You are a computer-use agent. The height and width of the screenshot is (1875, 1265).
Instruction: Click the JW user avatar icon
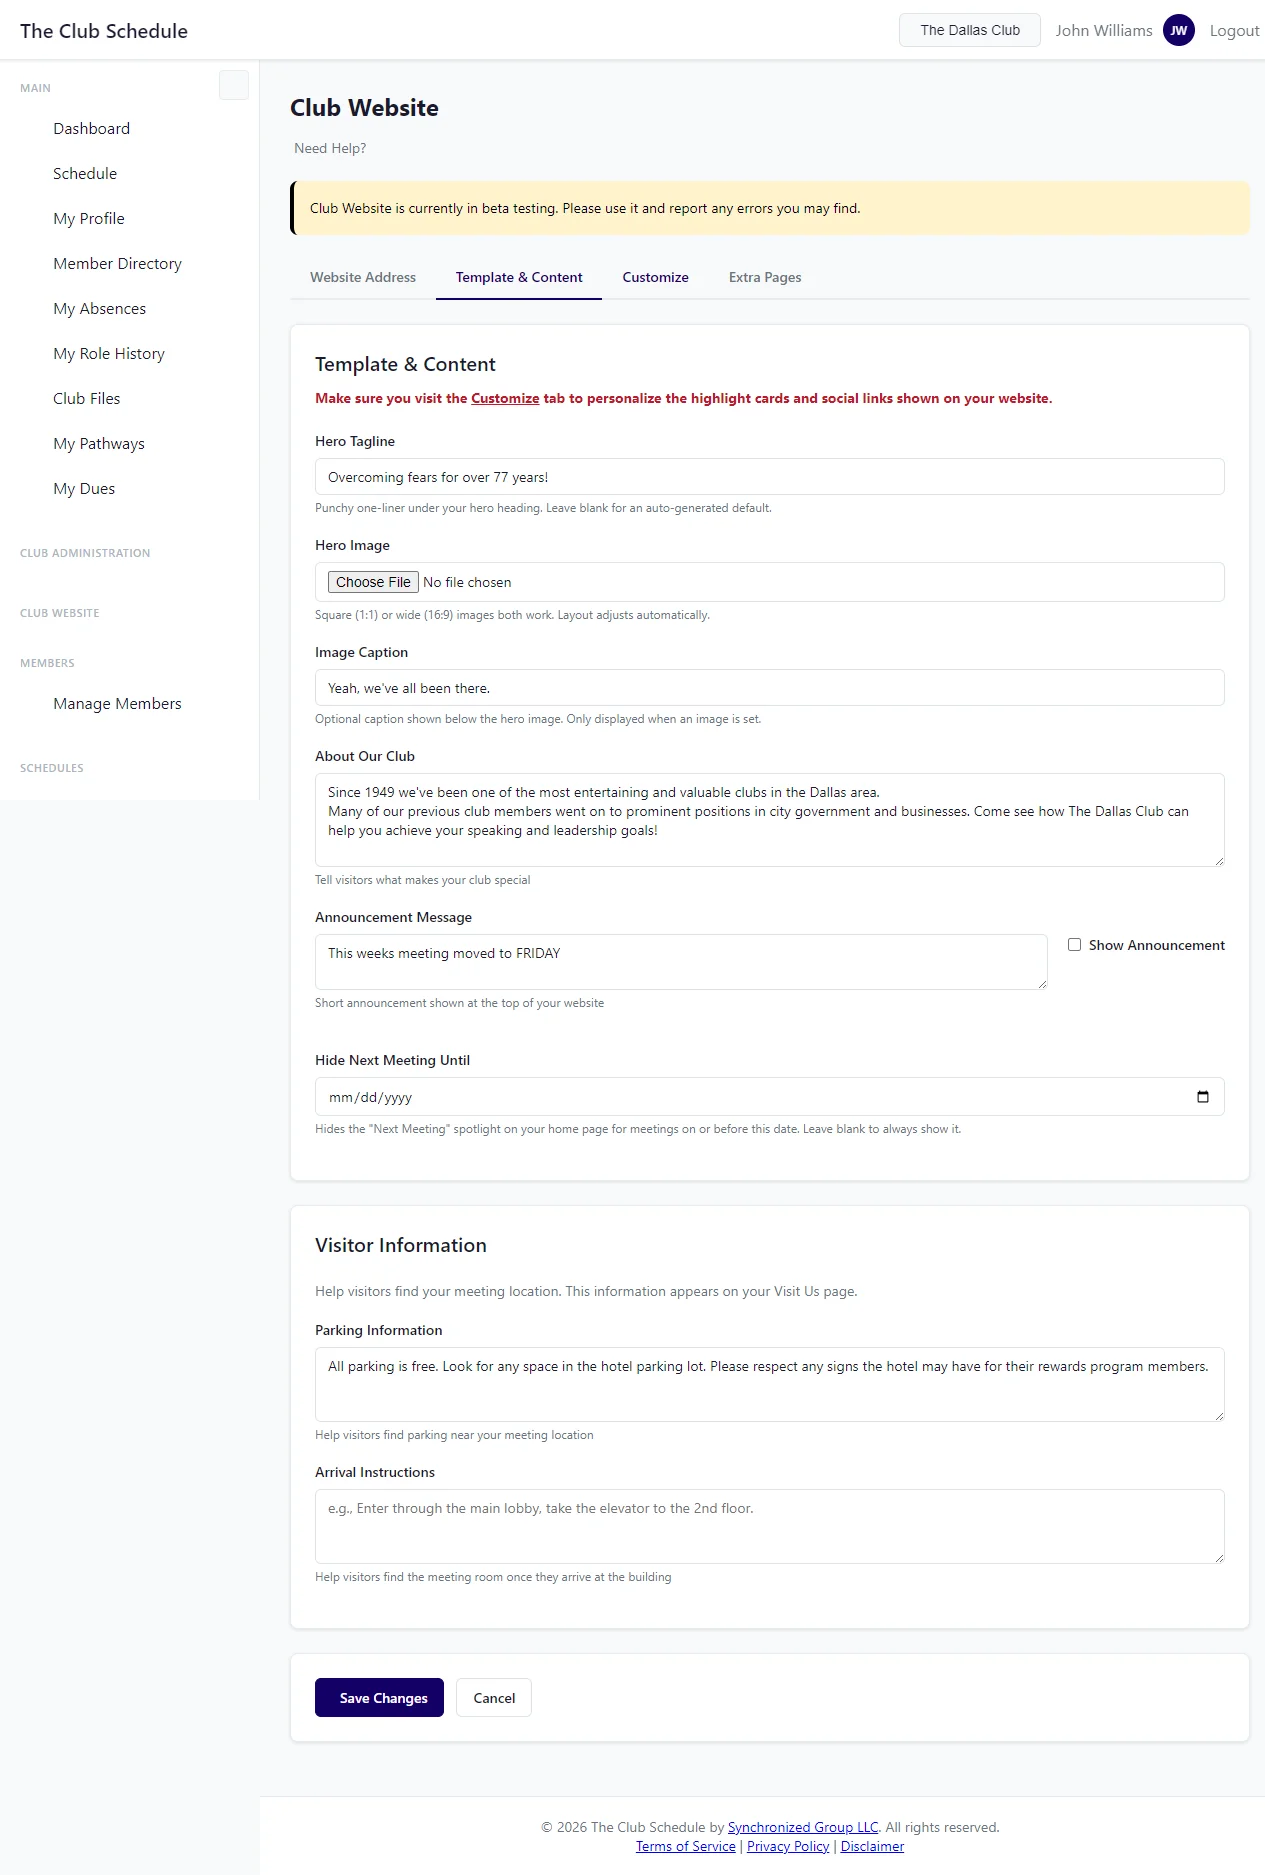[x=1178, y=30]
